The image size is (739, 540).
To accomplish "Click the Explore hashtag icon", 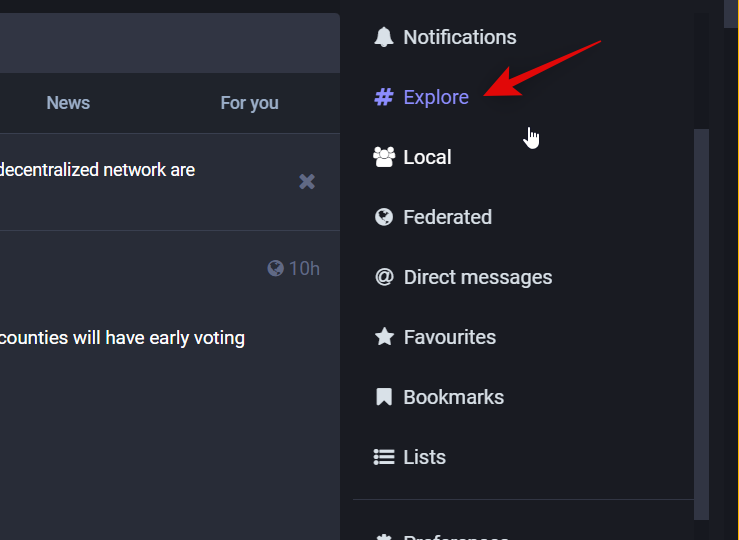I will point(384,97).
